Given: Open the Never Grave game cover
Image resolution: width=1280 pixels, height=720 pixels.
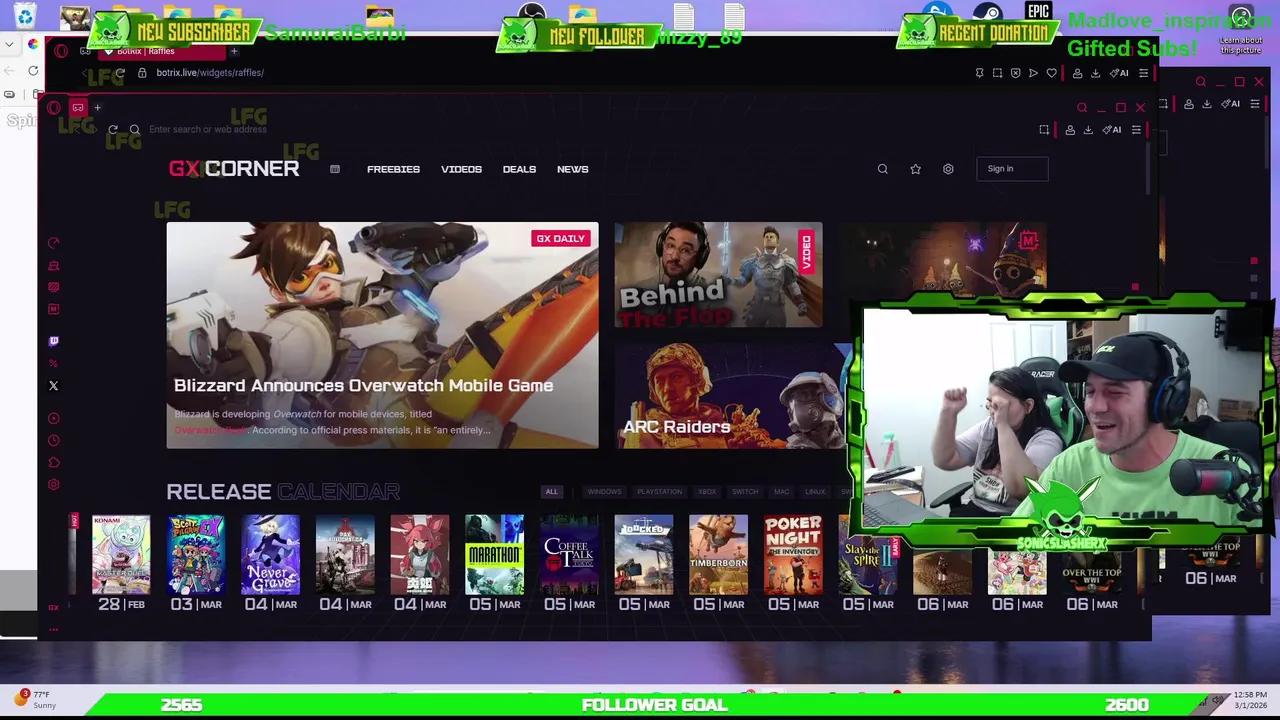Looking at the screenshot, I should point(270,554).
